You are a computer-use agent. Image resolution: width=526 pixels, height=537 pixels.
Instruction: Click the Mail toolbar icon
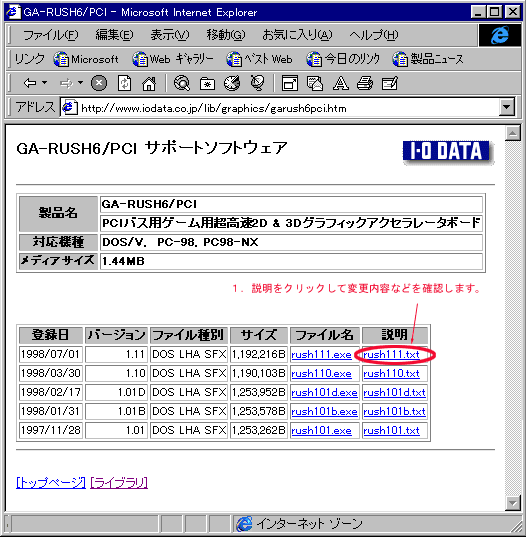tap(315, 83)
